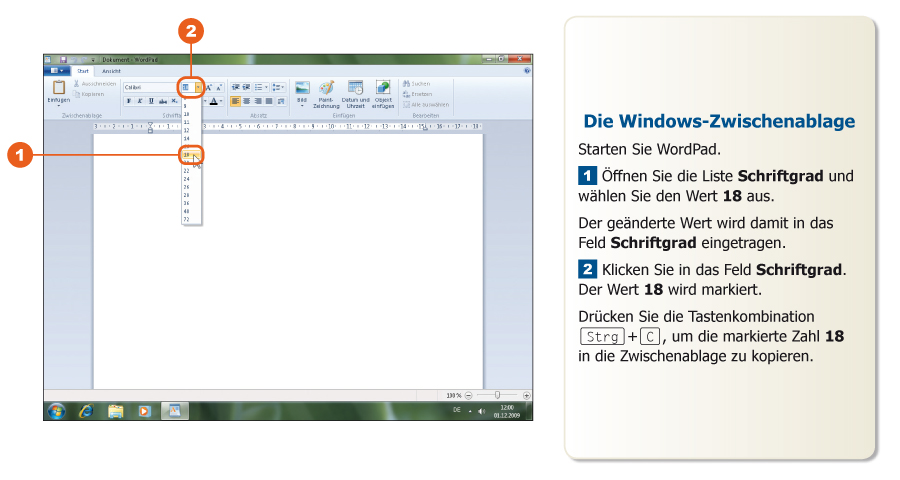Screen dimensions: 900x480
Task: Click the Windows Start orb
Action: 57,411
